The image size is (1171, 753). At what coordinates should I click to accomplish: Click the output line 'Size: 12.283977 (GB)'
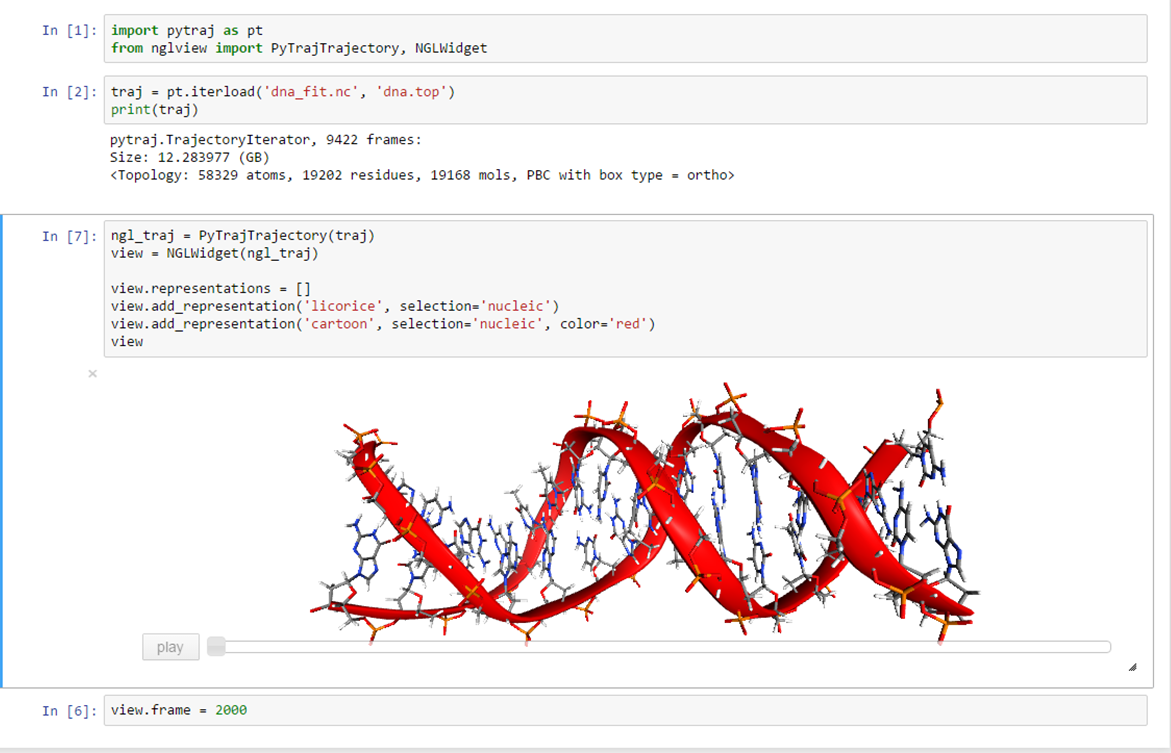[190, 158]
